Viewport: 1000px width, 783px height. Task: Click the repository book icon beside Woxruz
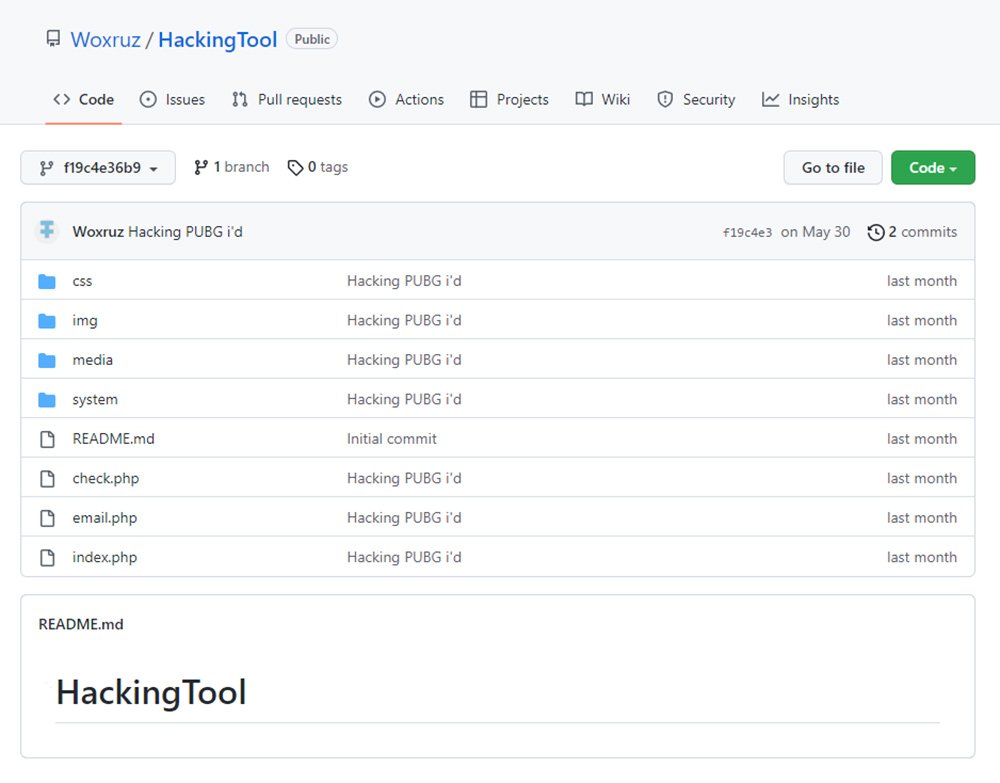[53, 40]
